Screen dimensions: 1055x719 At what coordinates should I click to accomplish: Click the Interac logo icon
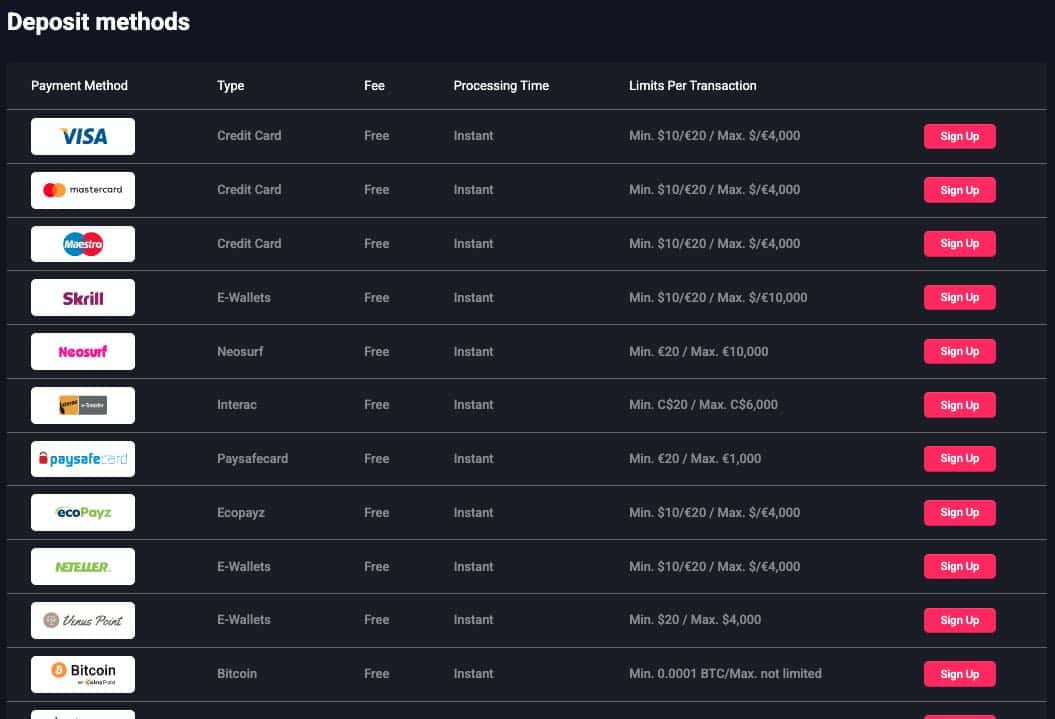[x=83, y=405]
